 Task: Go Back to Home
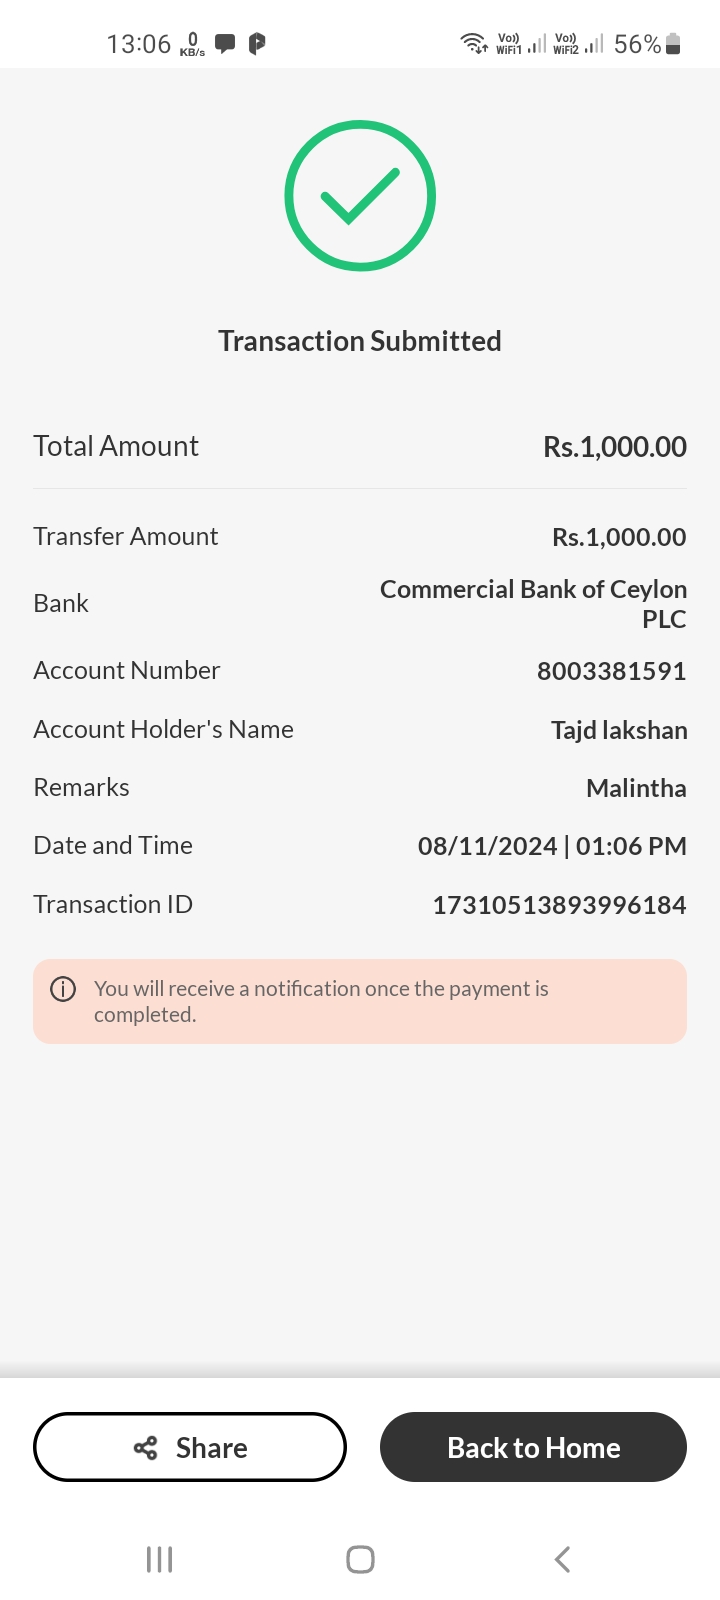(533, 1447)
